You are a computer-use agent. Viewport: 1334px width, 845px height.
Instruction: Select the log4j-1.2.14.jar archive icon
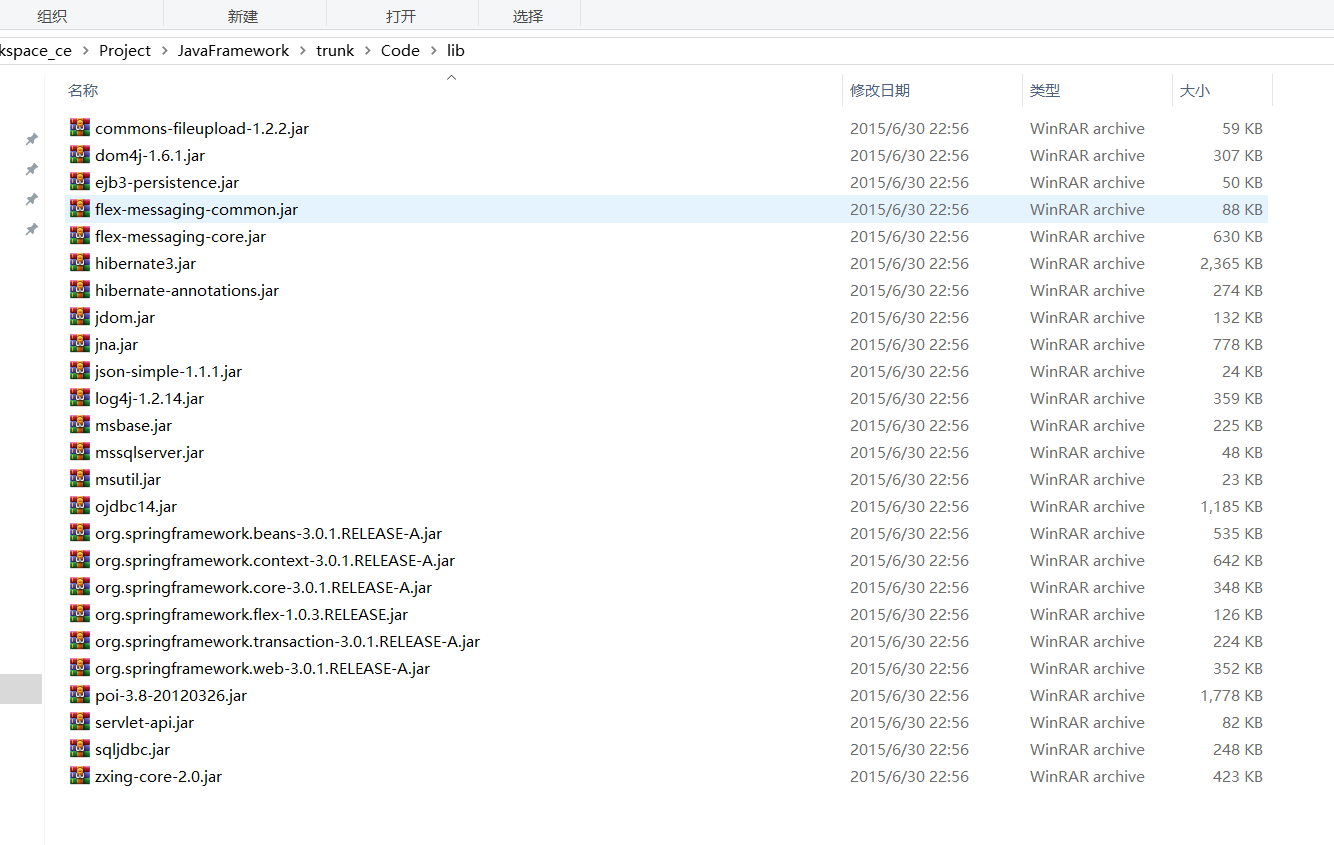(x=80, y=398)
